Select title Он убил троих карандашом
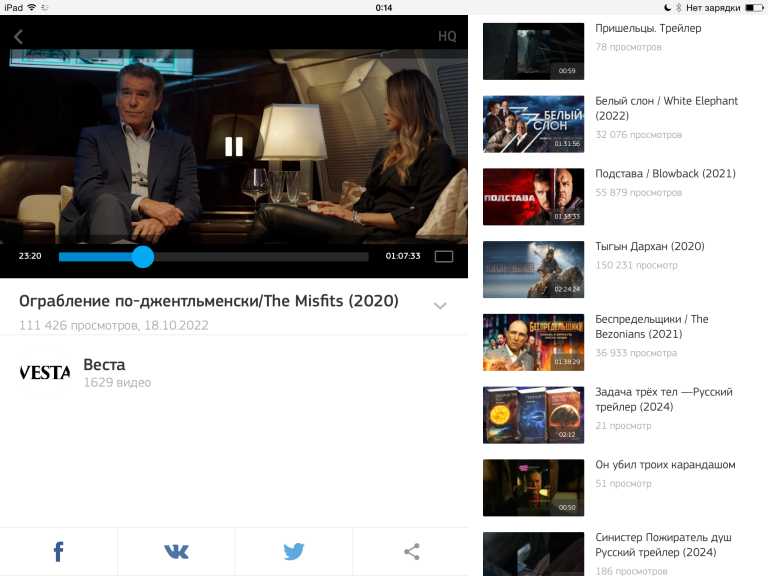Screen dimensions: 768x576 [665, 464]
